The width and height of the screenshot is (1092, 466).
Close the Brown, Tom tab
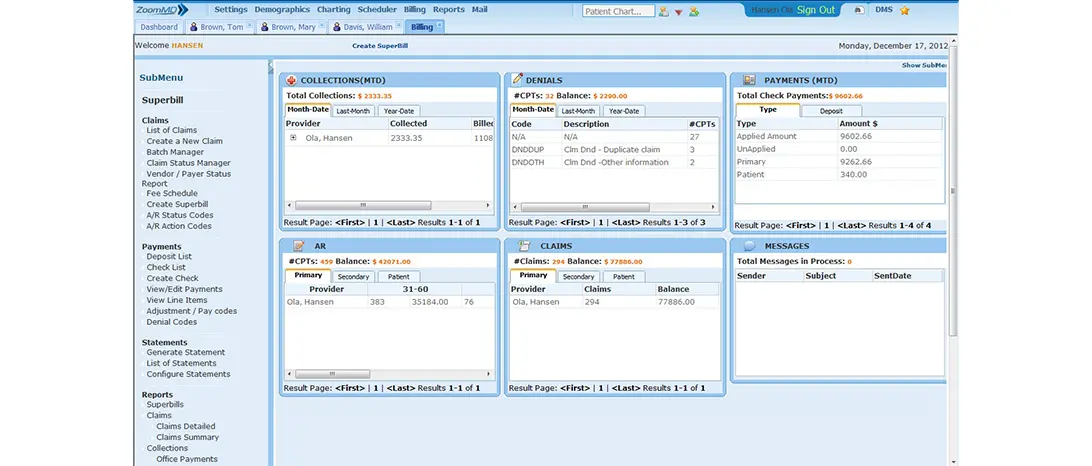pyautogui.click(x=249, y=26)
